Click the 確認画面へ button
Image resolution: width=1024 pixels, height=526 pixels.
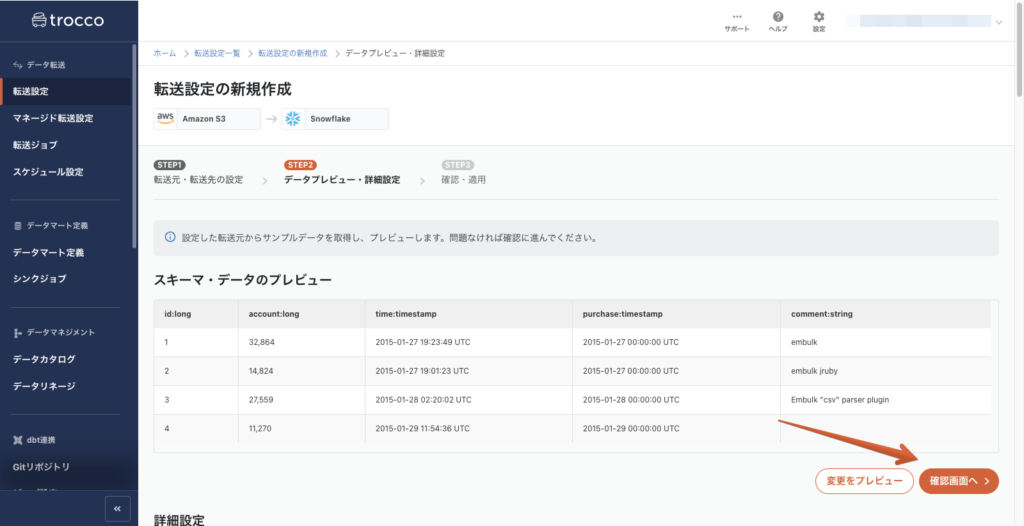958,481
